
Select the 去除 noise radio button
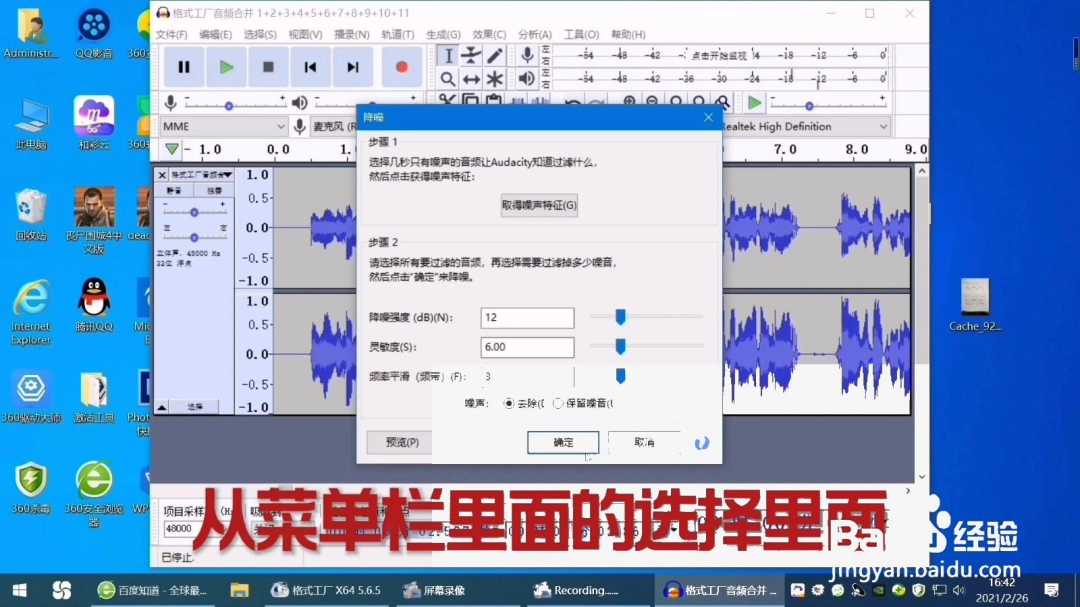tap(508, 403)
